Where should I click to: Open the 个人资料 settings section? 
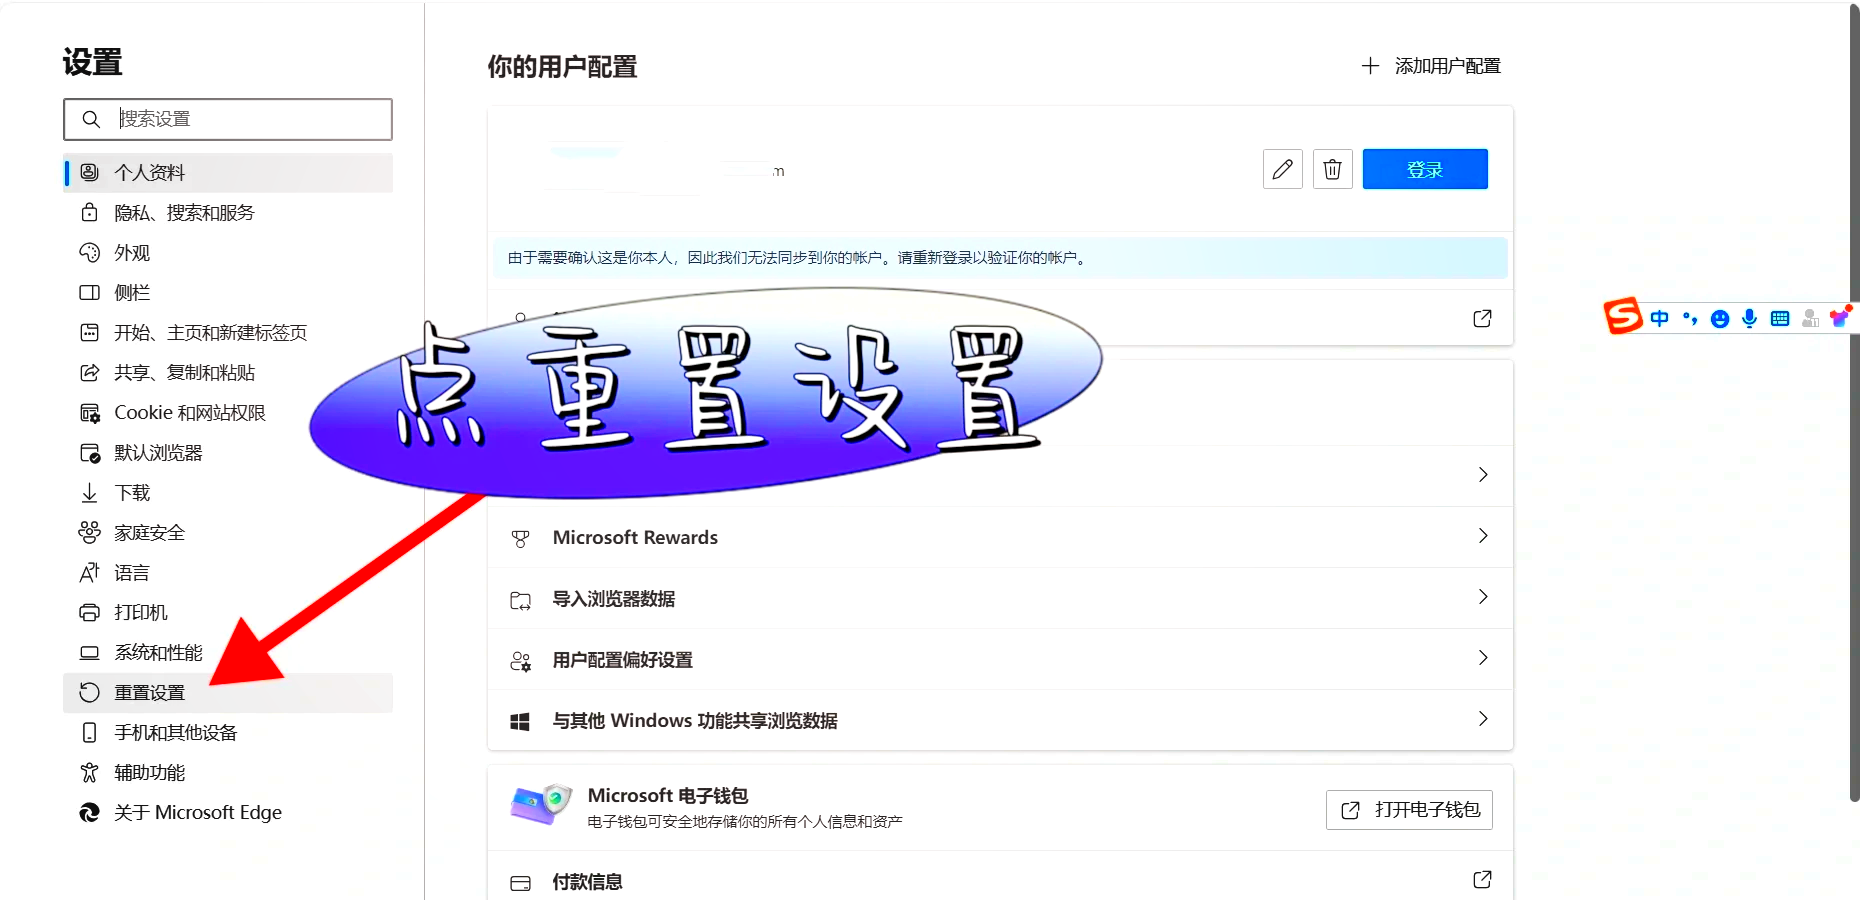228,172
